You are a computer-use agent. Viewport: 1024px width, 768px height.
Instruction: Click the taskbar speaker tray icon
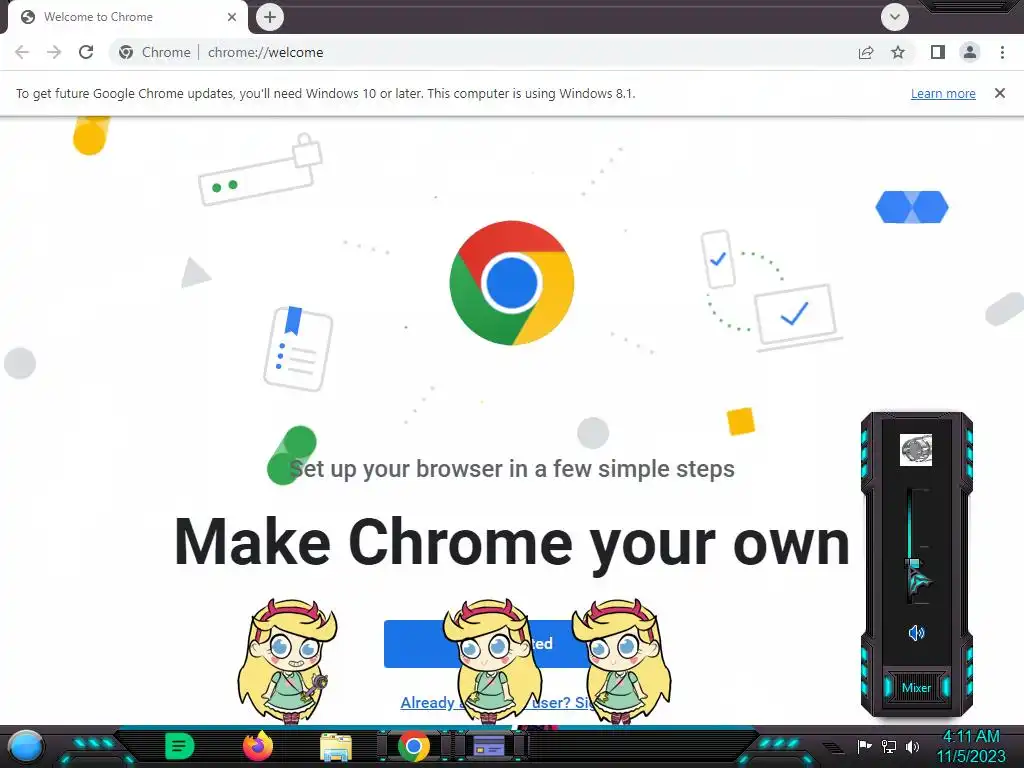point(913,746)
